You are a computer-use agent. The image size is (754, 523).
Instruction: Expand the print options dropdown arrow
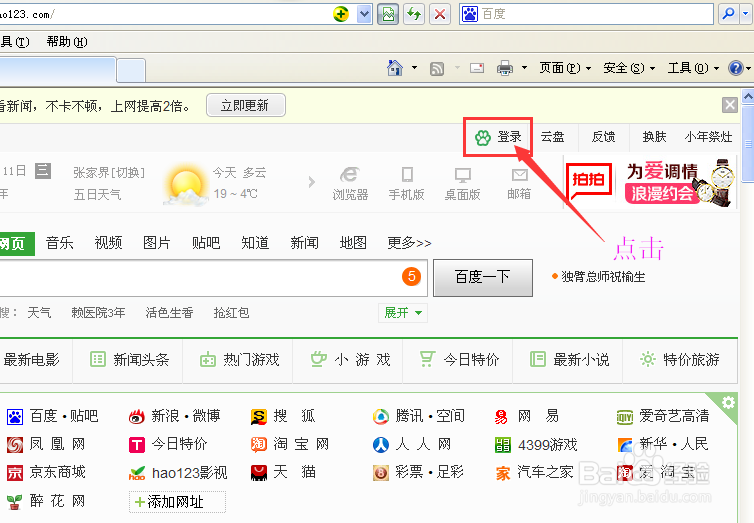[524, 68]
